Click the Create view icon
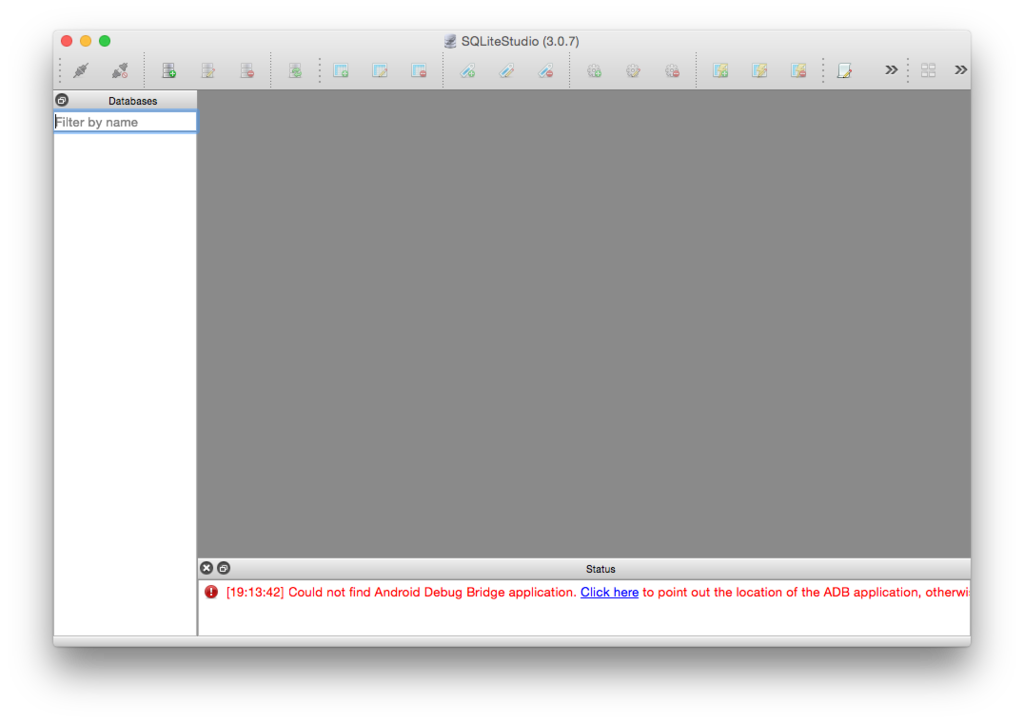Screen dimensions: 1024x723 pos(721,70)
